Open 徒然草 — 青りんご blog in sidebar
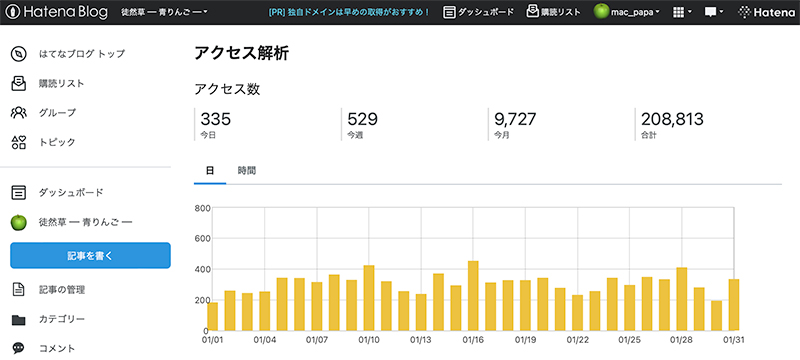The width and height of the screenshot is (800, 360). click(x=86, y=222)
